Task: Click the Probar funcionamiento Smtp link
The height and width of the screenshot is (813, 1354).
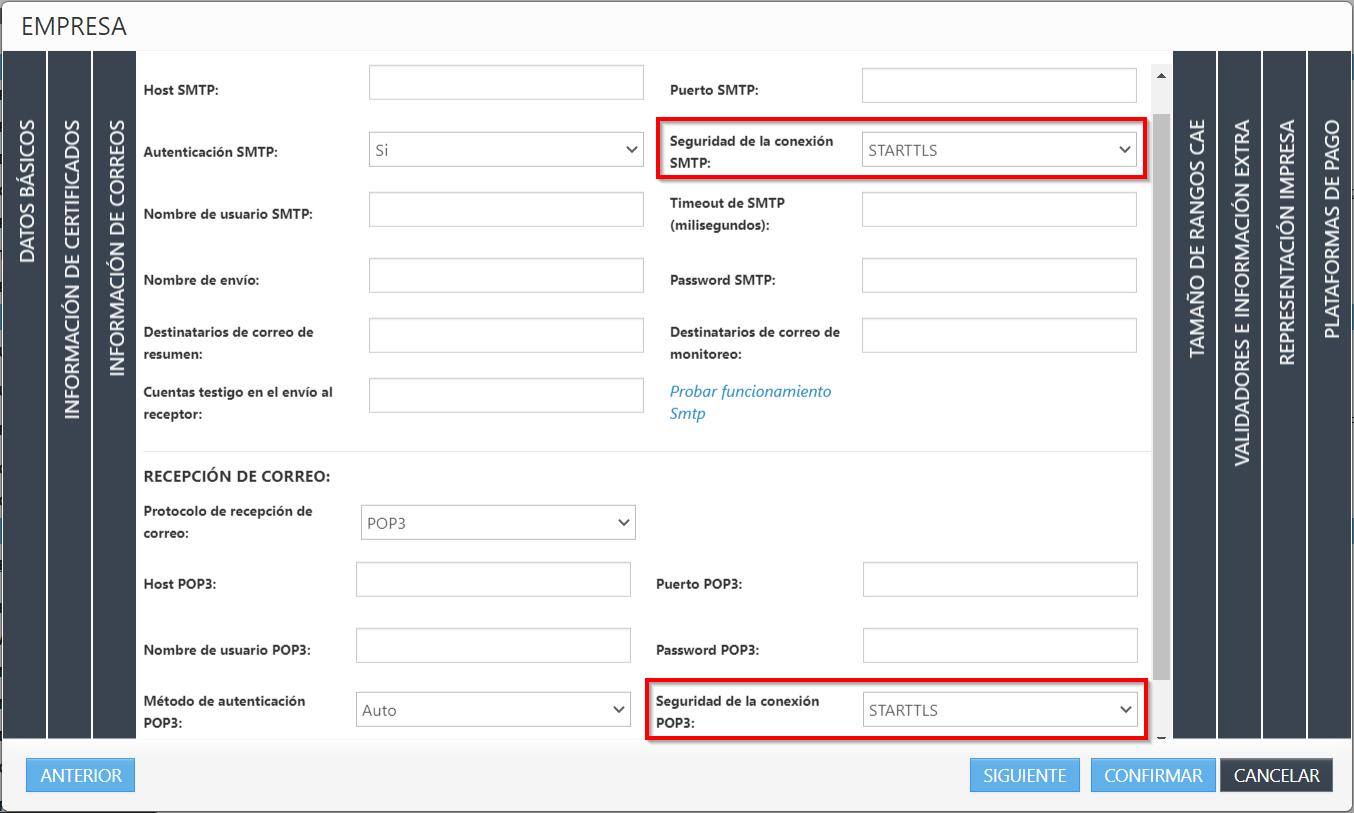Action: tap(750, 402)
